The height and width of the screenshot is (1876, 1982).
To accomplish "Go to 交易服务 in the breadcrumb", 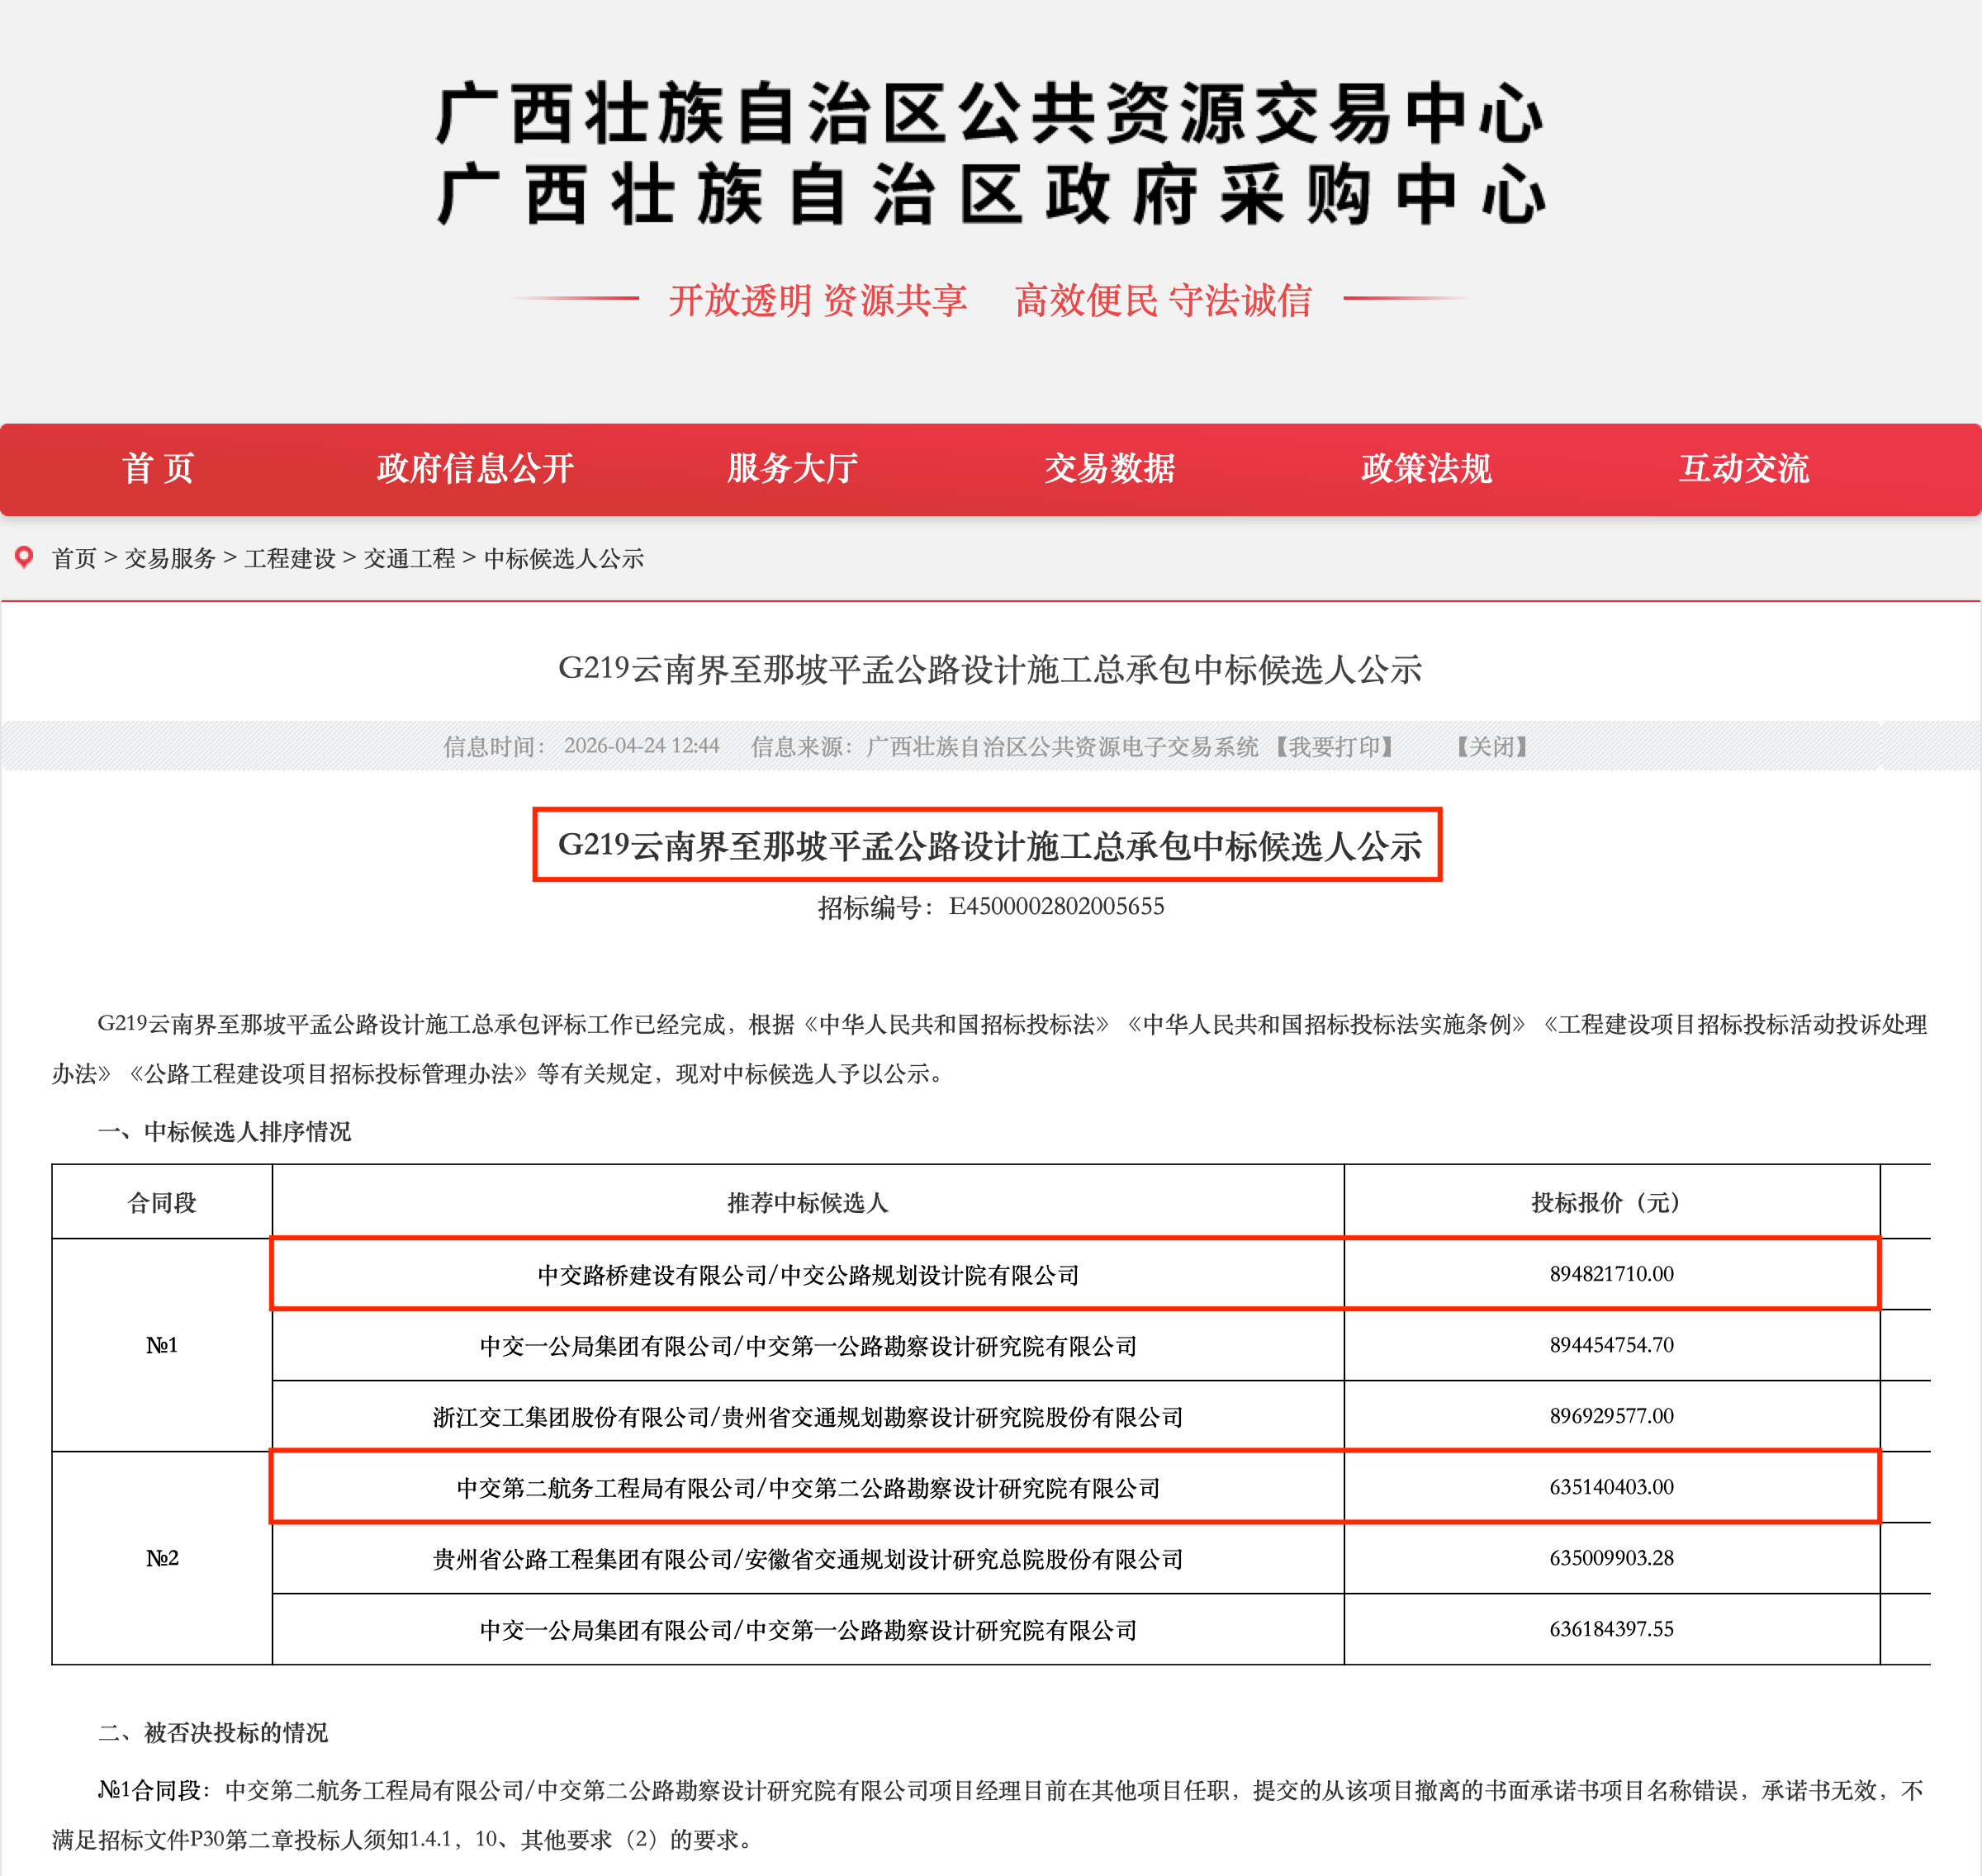I will [x=170, y=558].
